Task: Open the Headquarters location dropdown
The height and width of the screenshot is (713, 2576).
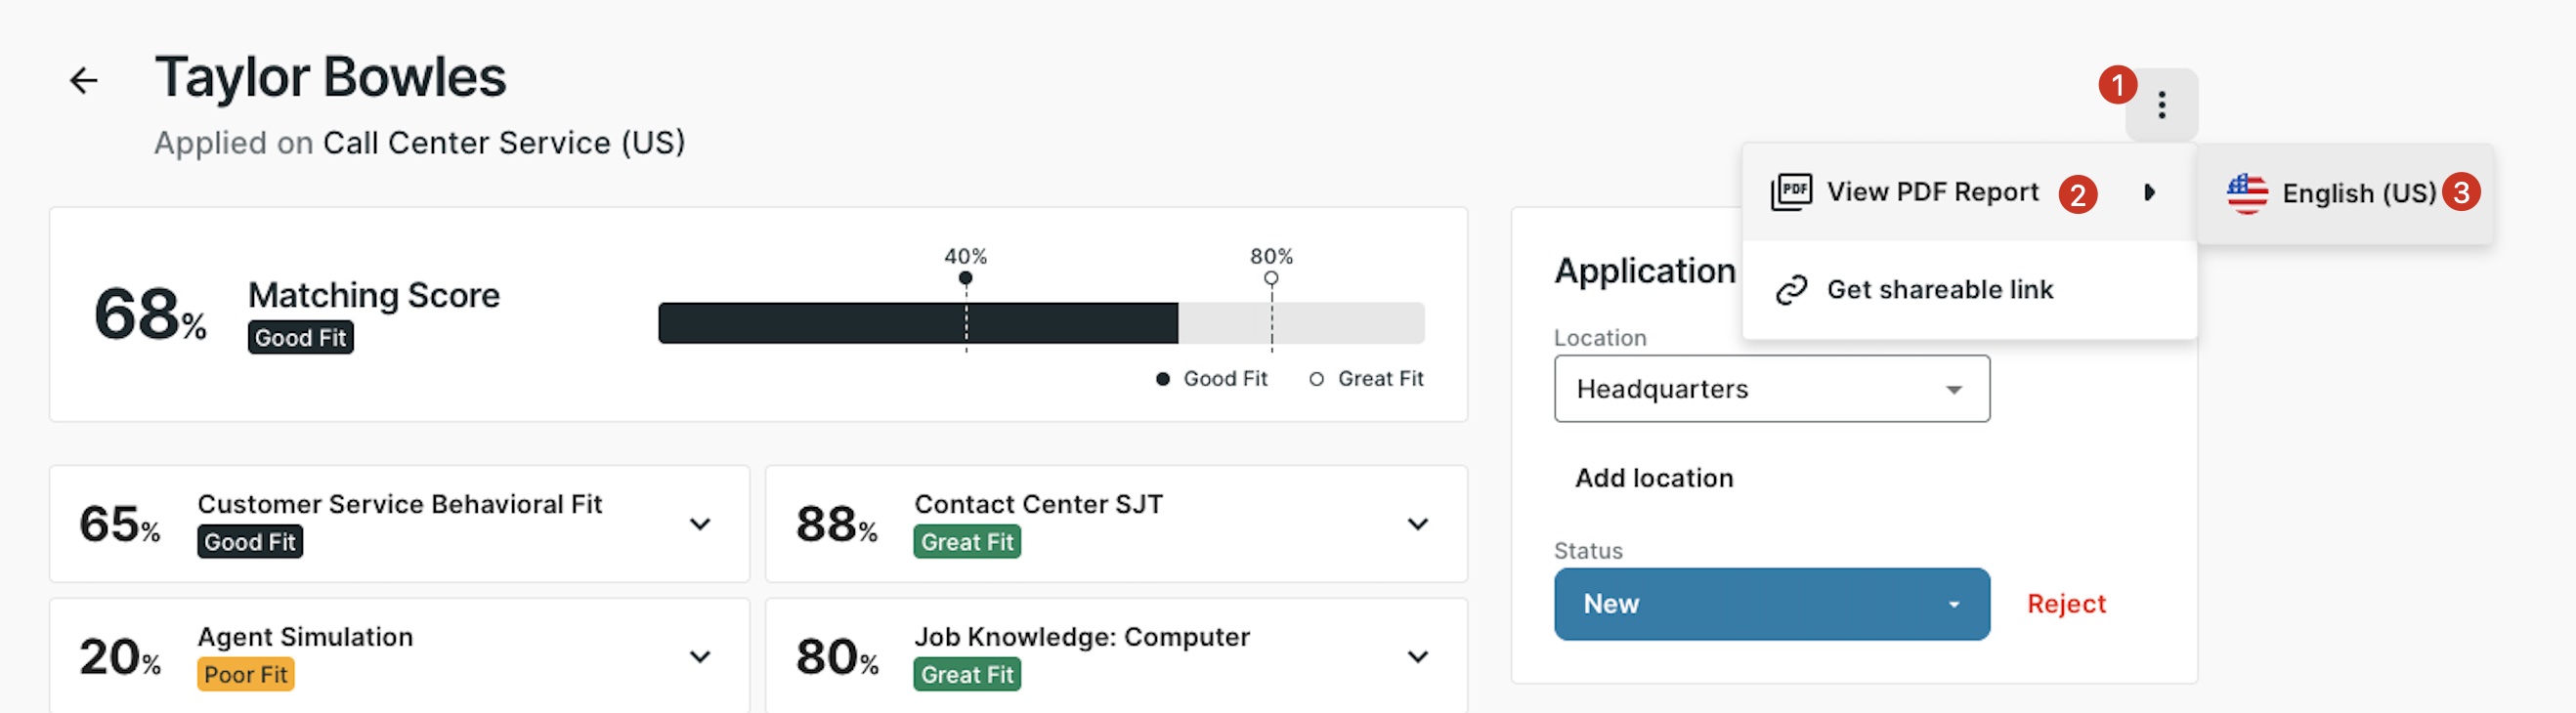Action: [1771, 389]
